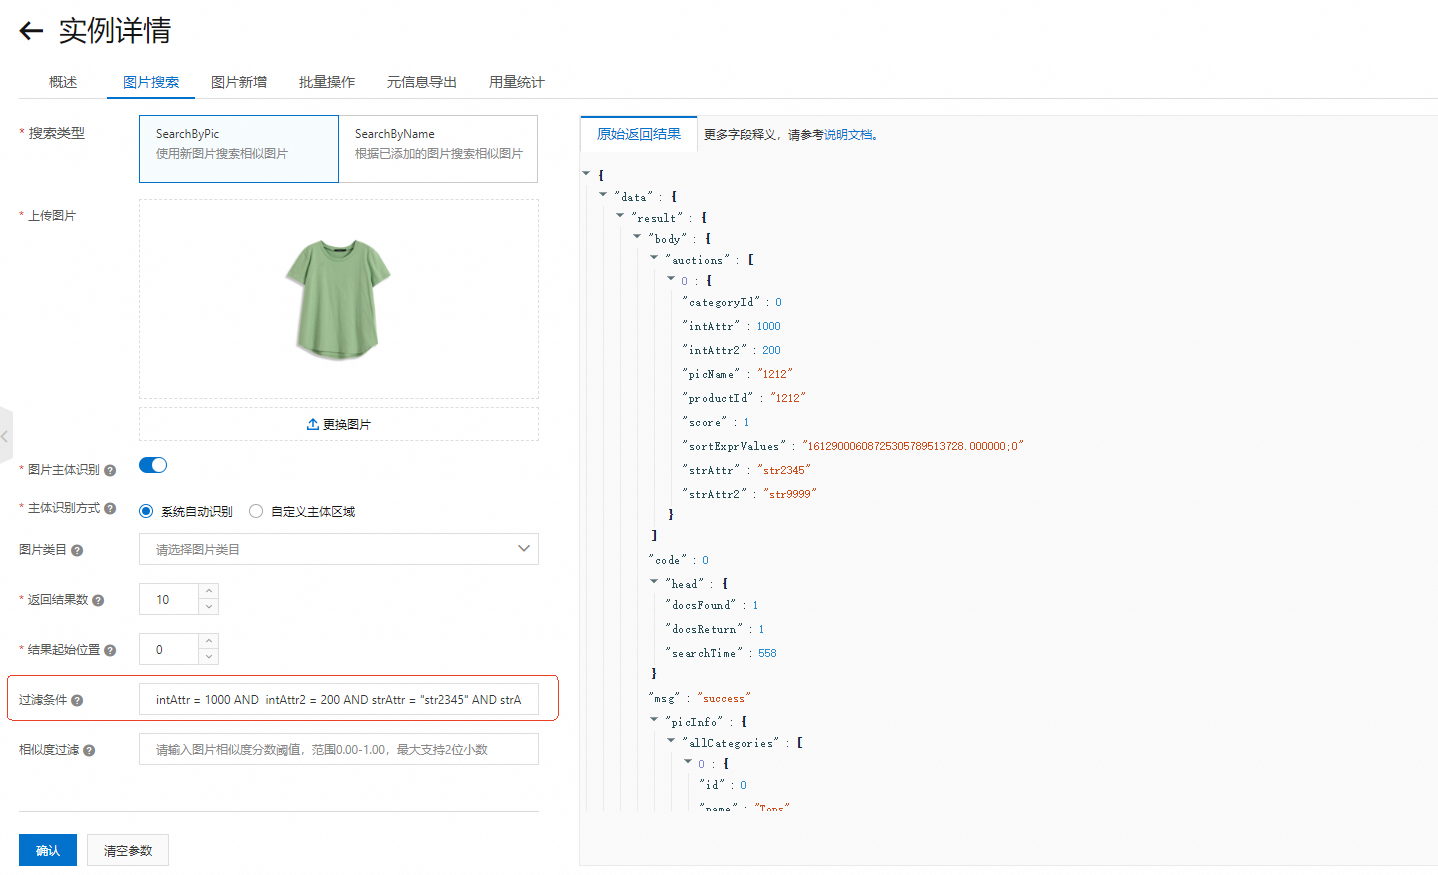Click the 实例详情 page title
The height and width of the screenshot is (875, 1438).
pyautogui.click(x=115, y=31)
